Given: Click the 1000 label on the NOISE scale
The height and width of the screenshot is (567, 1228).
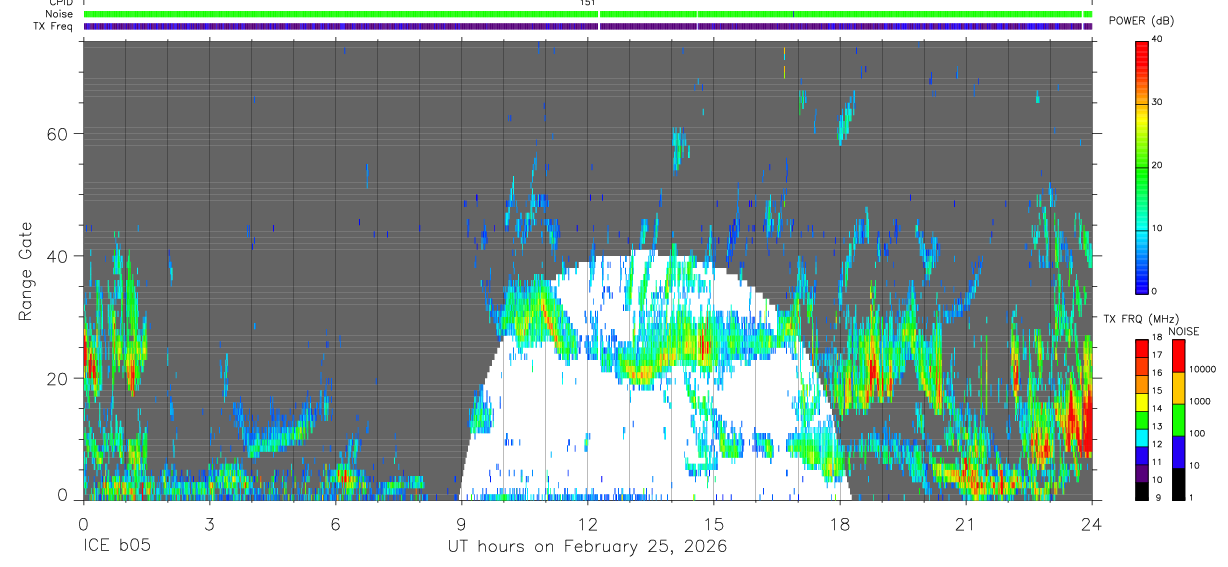Looking at the screenshot, I should point(1198,402).
